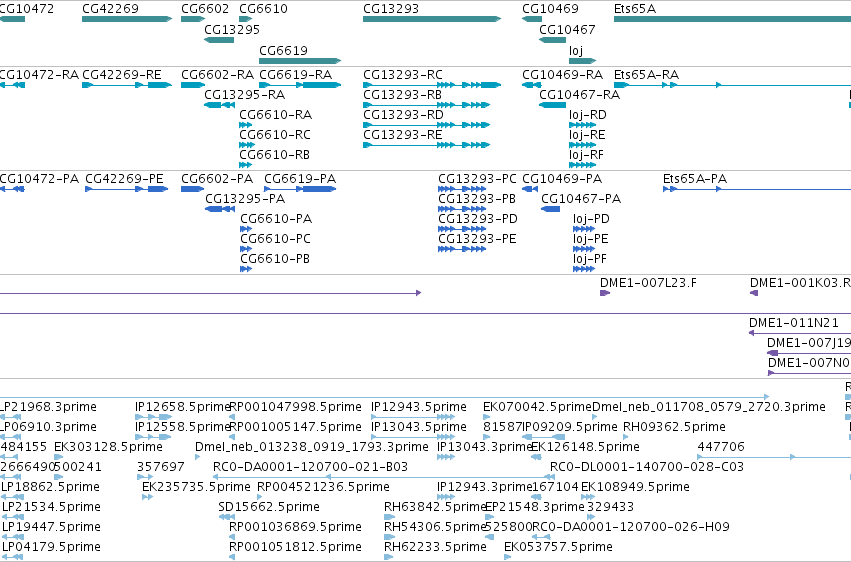Click feature labeled 447706
Screen dimensions: 851x562
tap(721, 447)
